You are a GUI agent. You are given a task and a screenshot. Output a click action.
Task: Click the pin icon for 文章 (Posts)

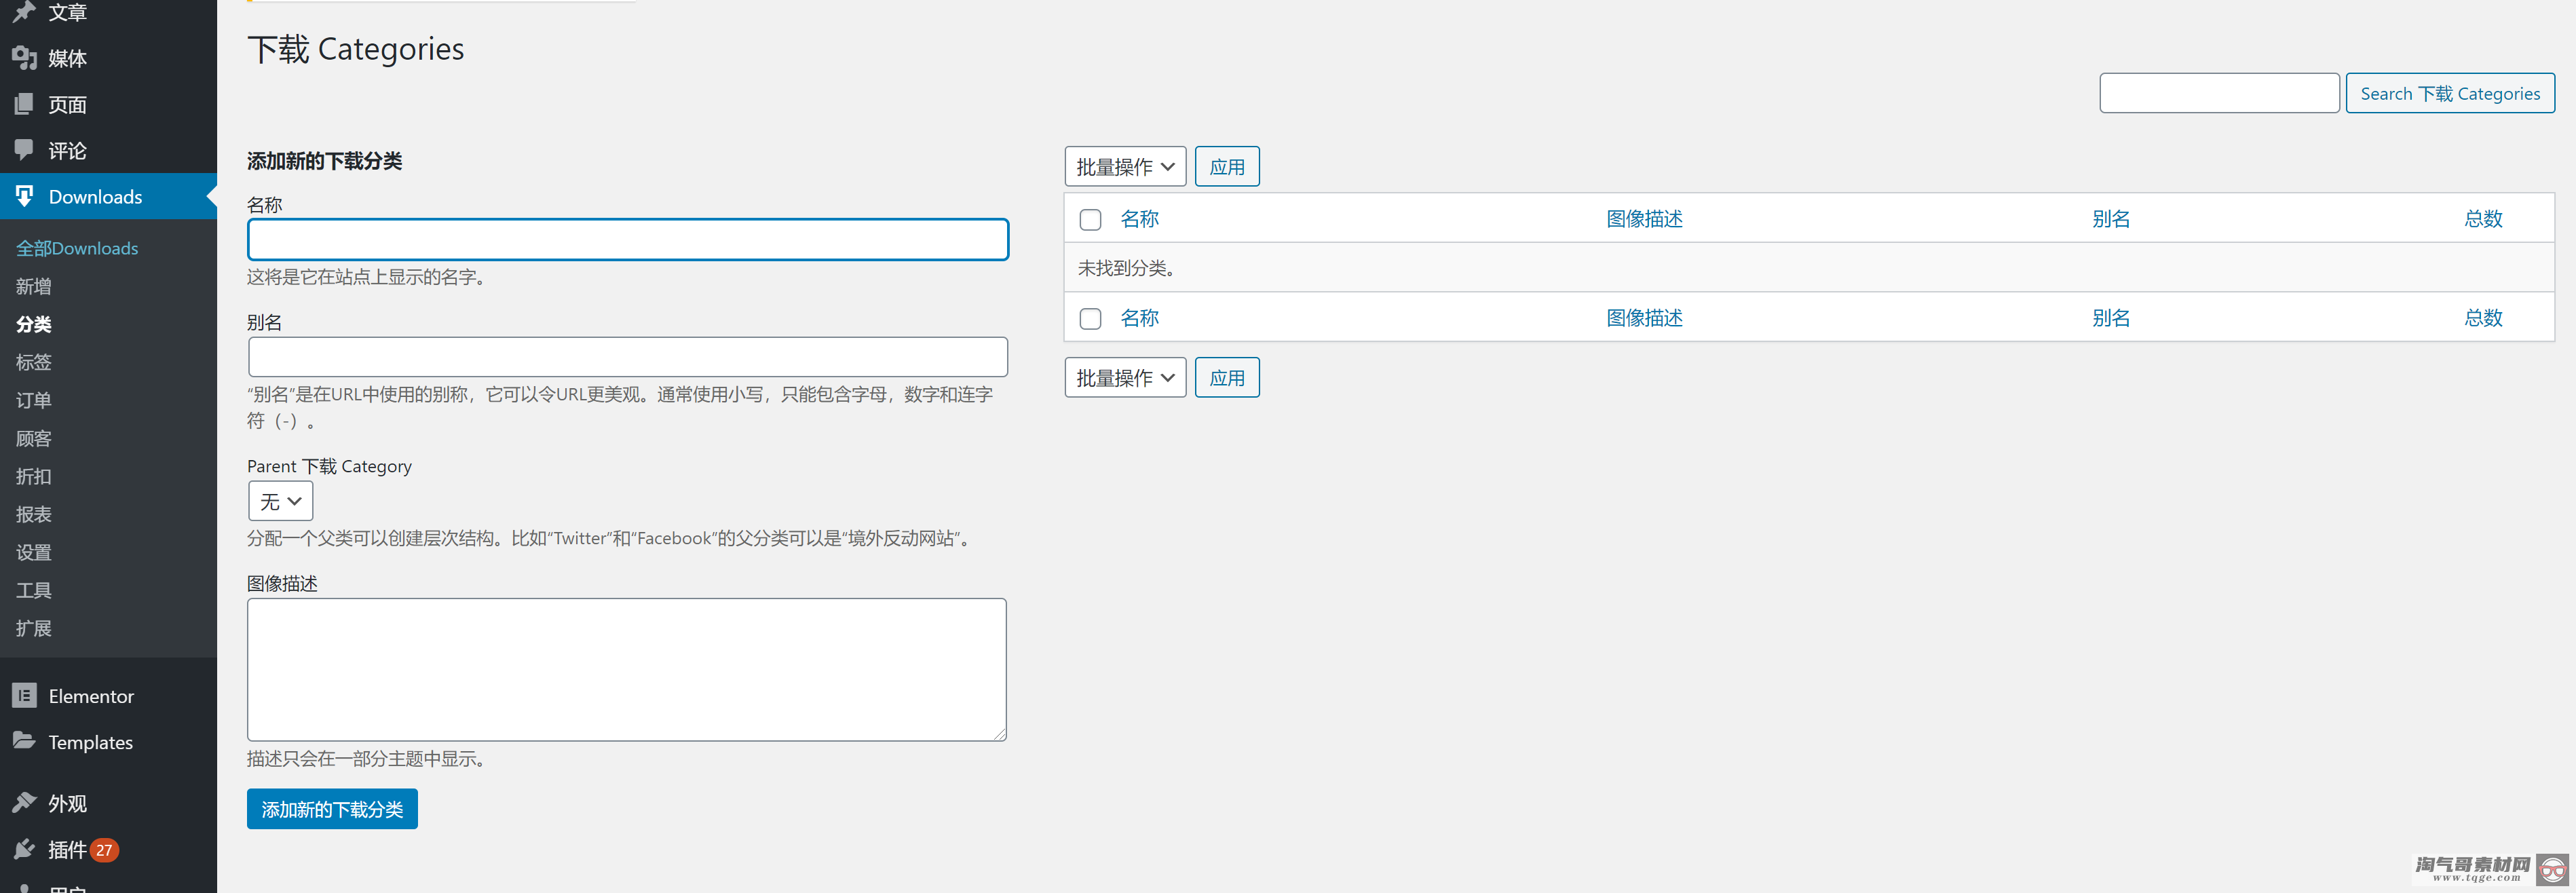tap(24, 12)
